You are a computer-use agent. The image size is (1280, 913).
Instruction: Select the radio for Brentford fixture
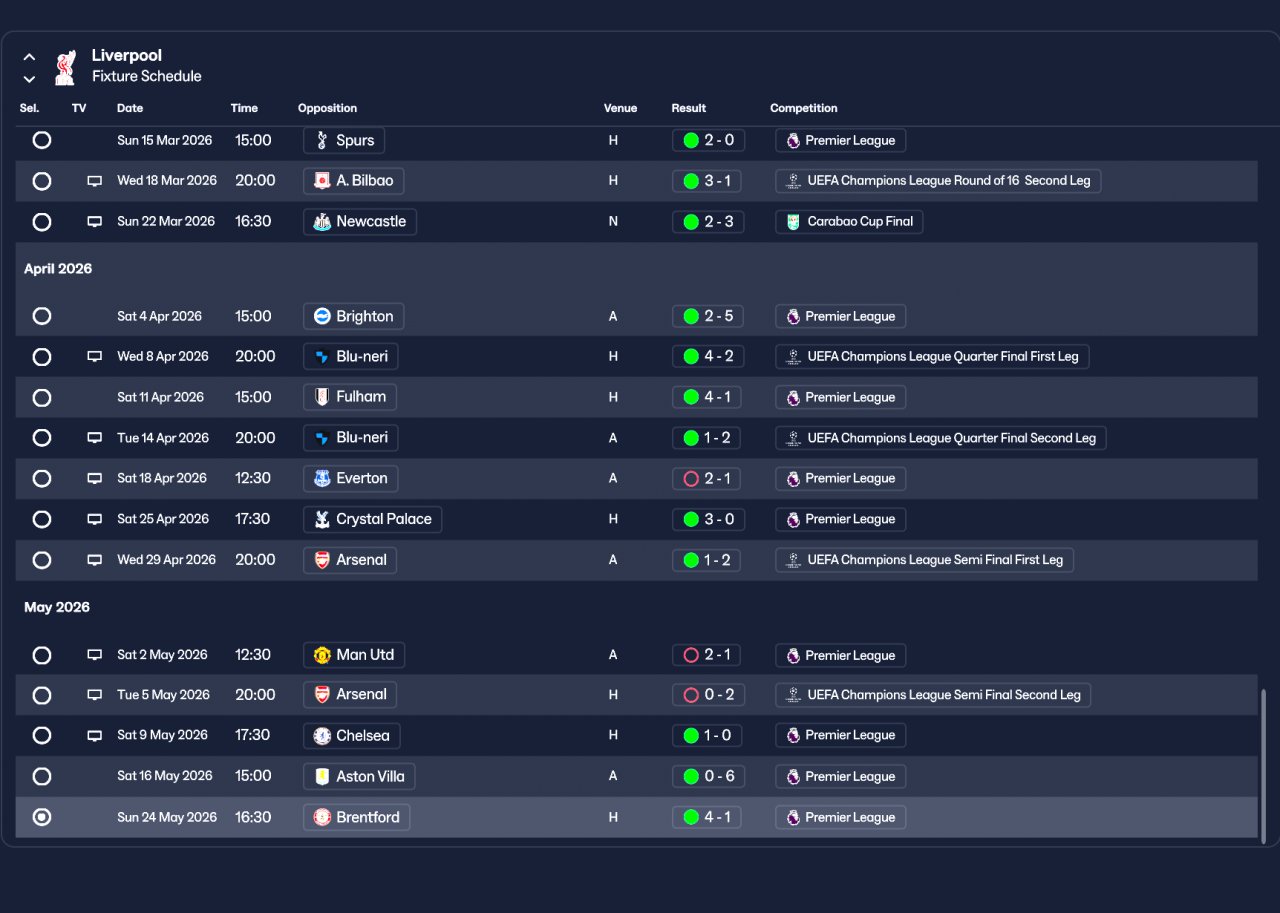click(x=42, y=817)
